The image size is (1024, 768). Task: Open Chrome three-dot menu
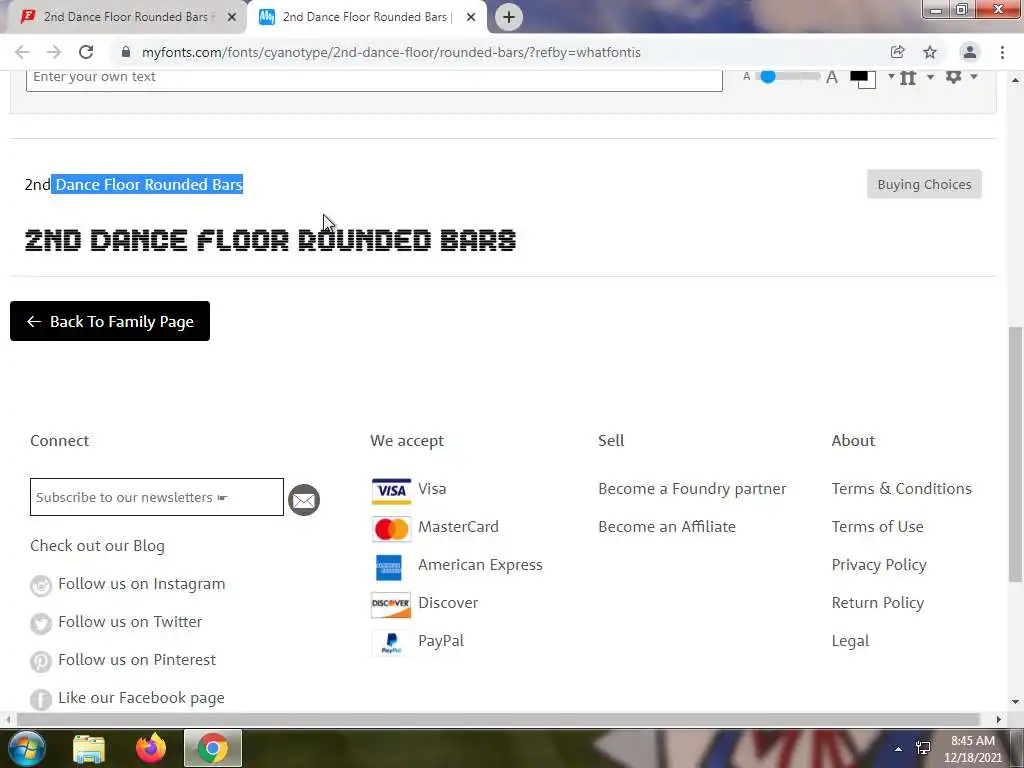click(x=1002, y=52)
